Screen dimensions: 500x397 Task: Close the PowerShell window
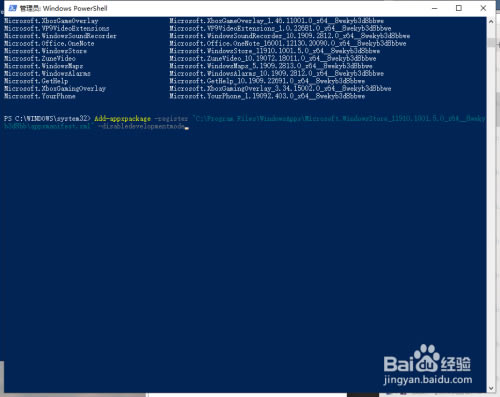(x=483, y=8)
